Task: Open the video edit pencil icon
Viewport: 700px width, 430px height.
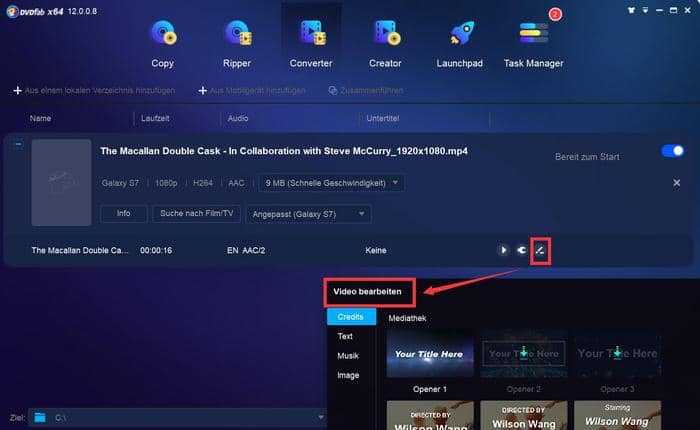Action: point(540,250)
